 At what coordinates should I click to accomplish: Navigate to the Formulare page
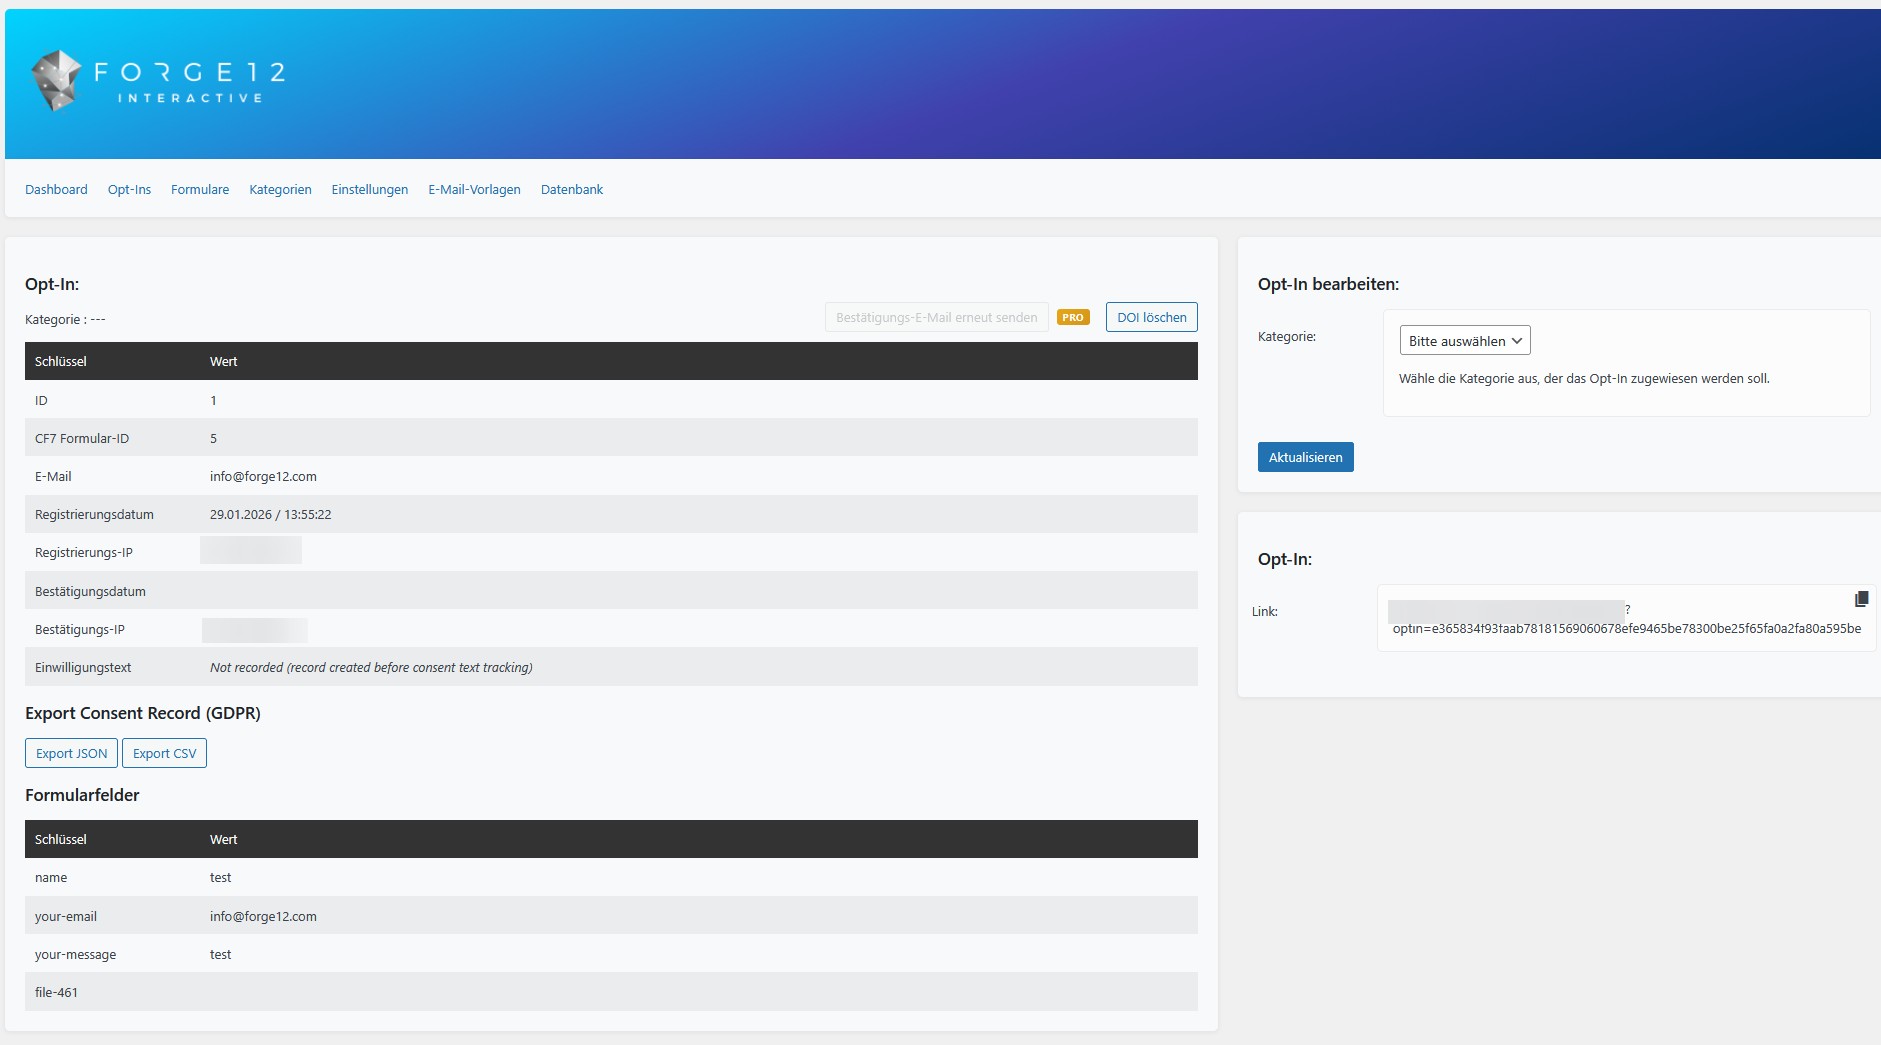(200, 189)
